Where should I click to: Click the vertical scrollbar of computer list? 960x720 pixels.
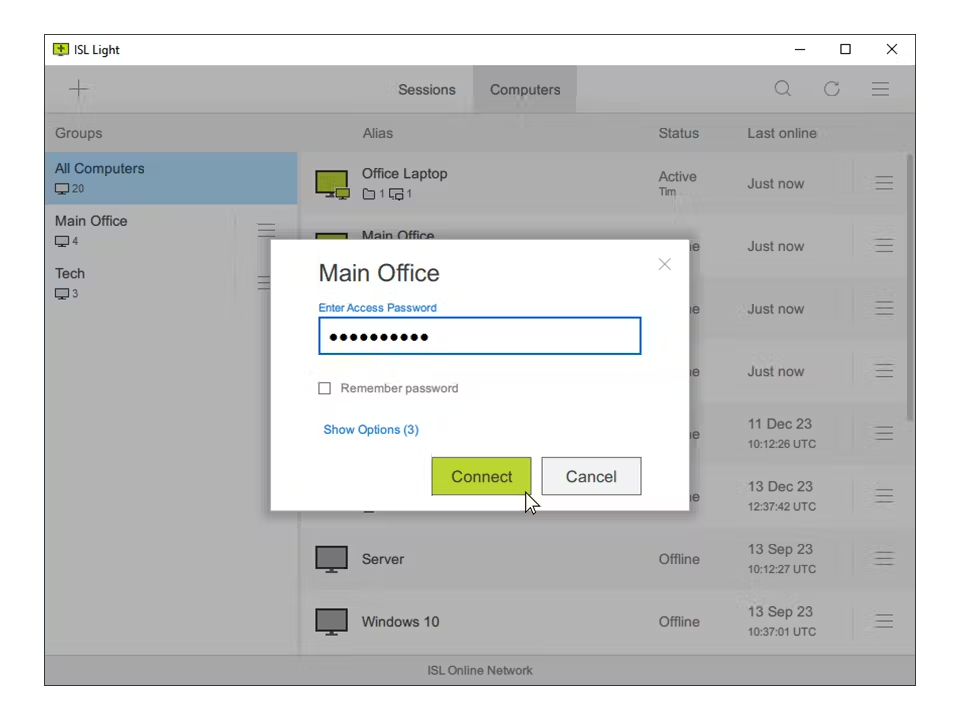[910, 288]
